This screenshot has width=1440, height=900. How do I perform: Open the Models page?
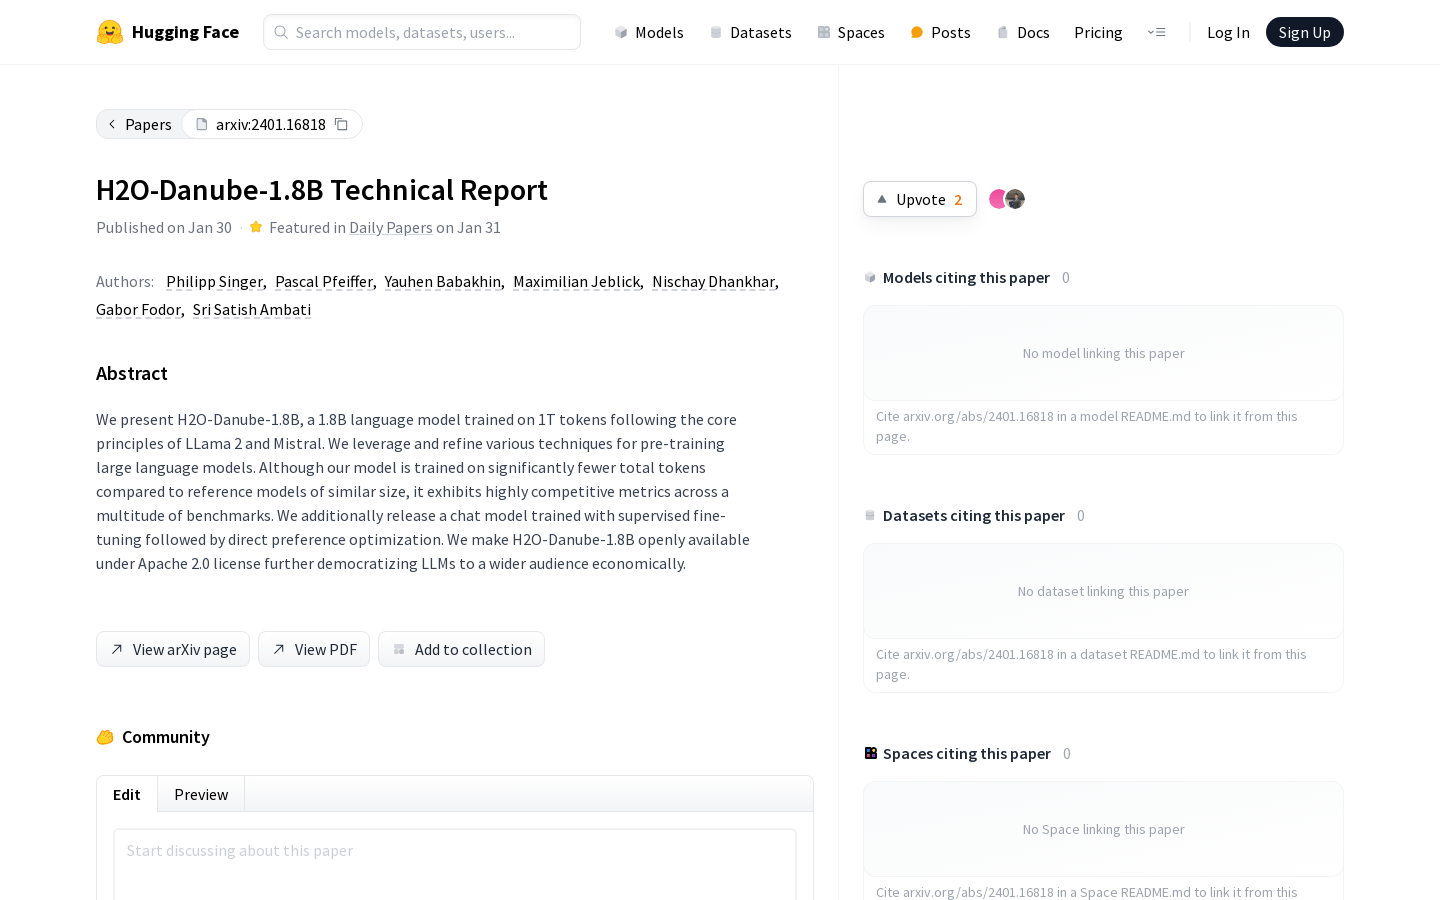click(x=649, y=32)
